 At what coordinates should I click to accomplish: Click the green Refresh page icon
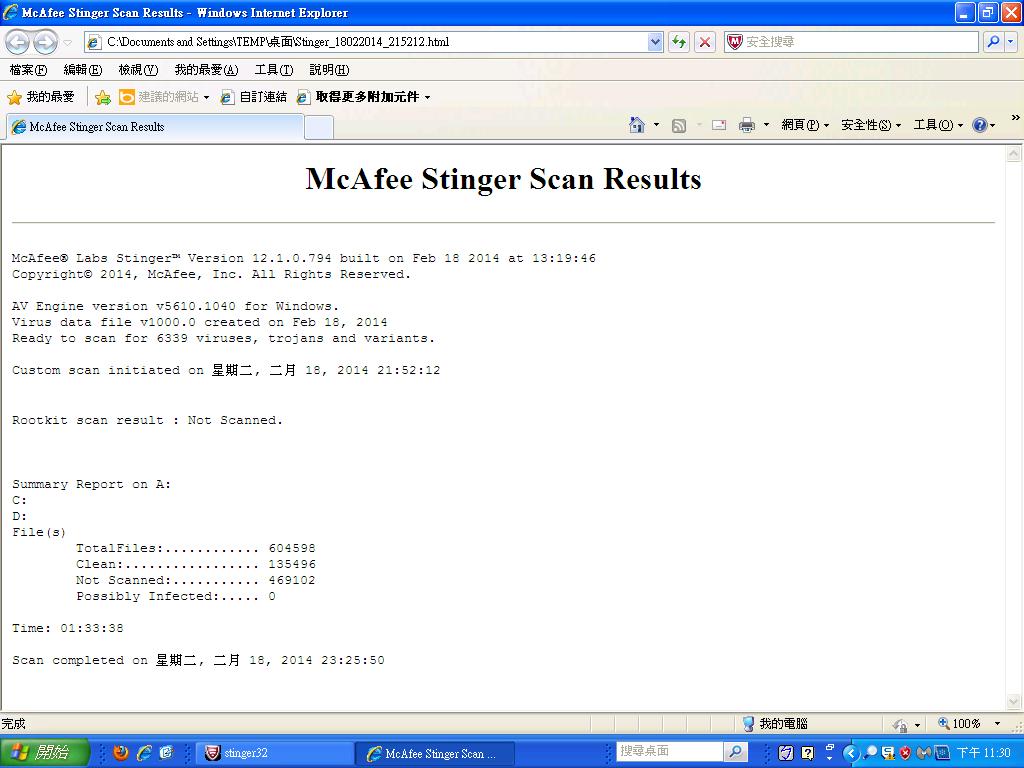(679, 42)
